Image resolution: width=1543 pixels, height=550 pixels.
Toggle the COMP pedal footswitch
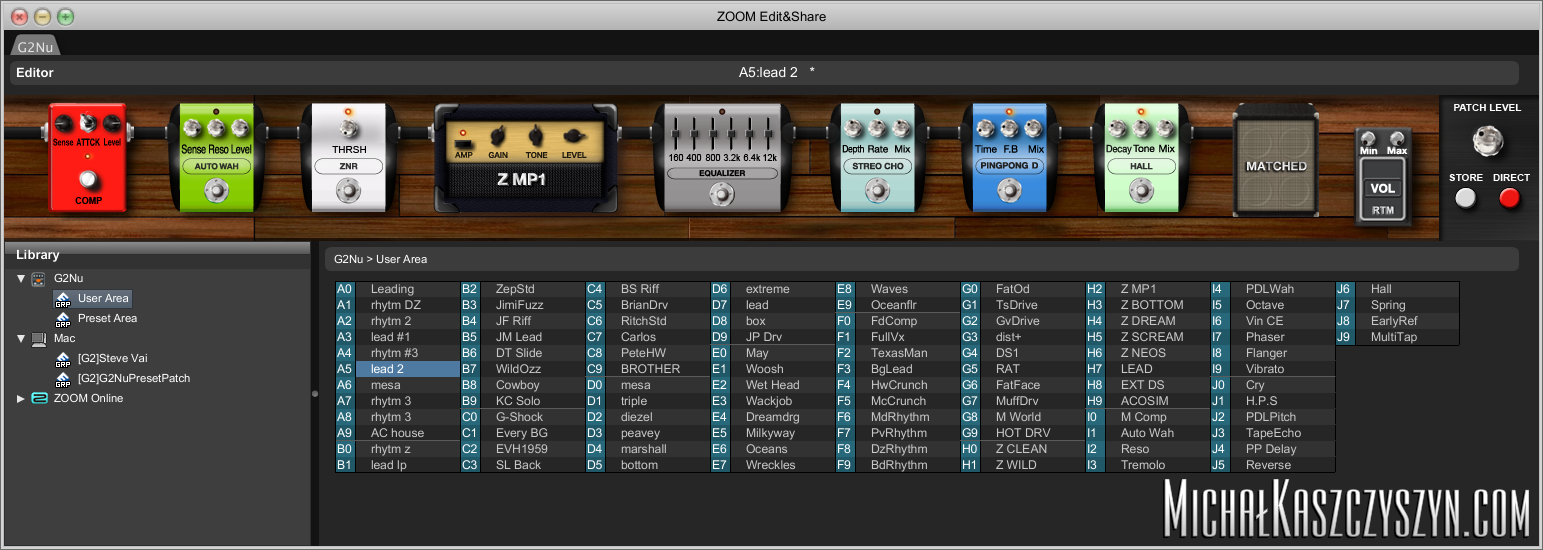tap(87, 180)
